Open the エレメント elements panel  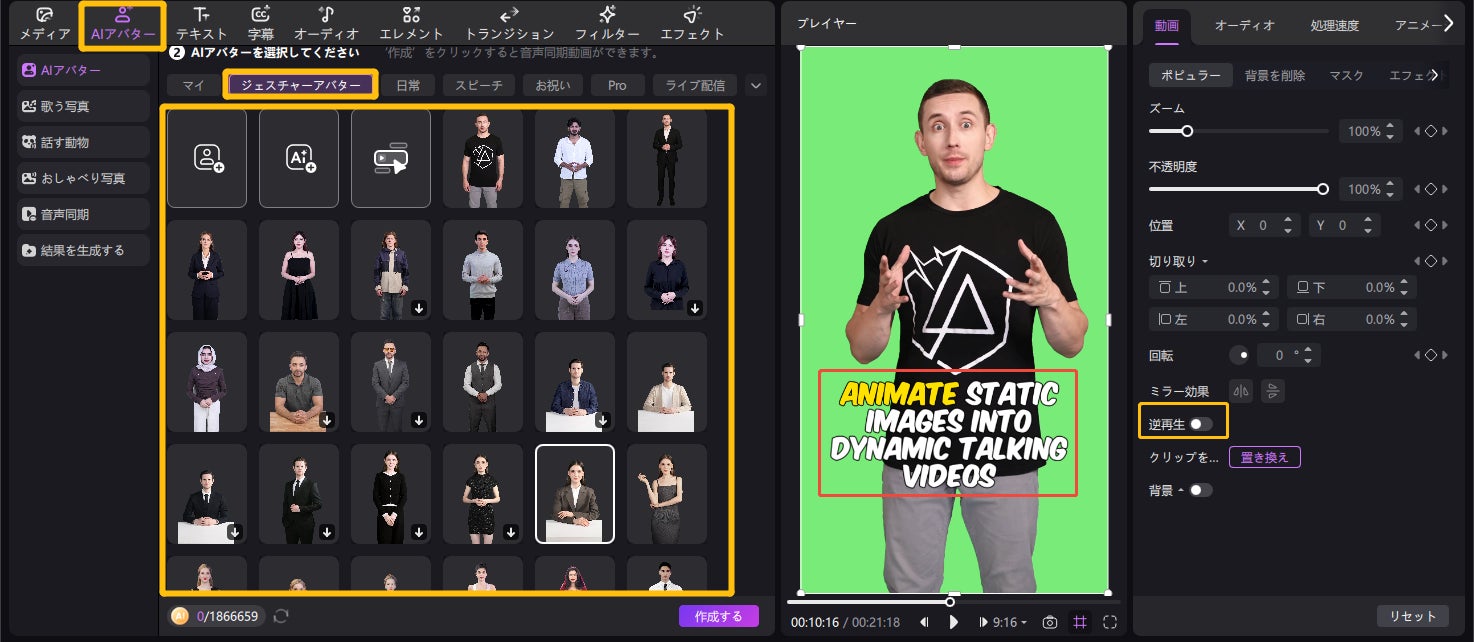411,24
